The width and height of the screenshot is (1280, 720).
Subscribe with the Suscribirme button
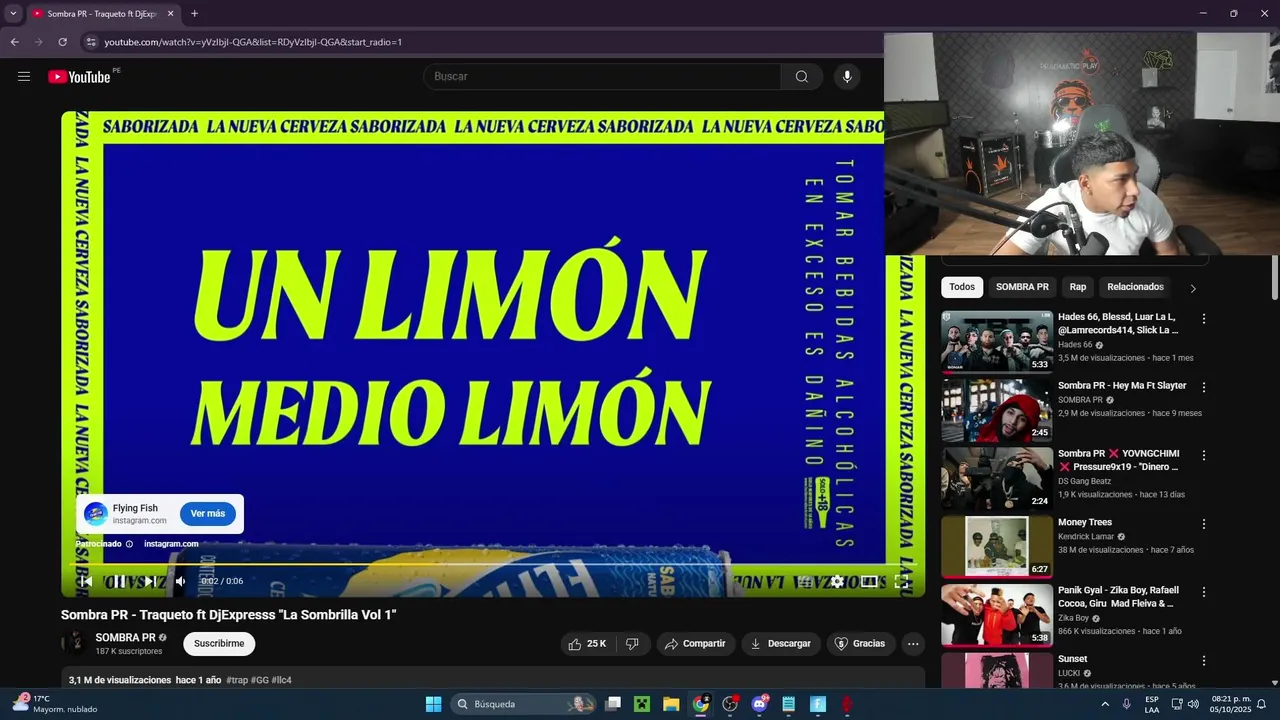pos(219,644)
